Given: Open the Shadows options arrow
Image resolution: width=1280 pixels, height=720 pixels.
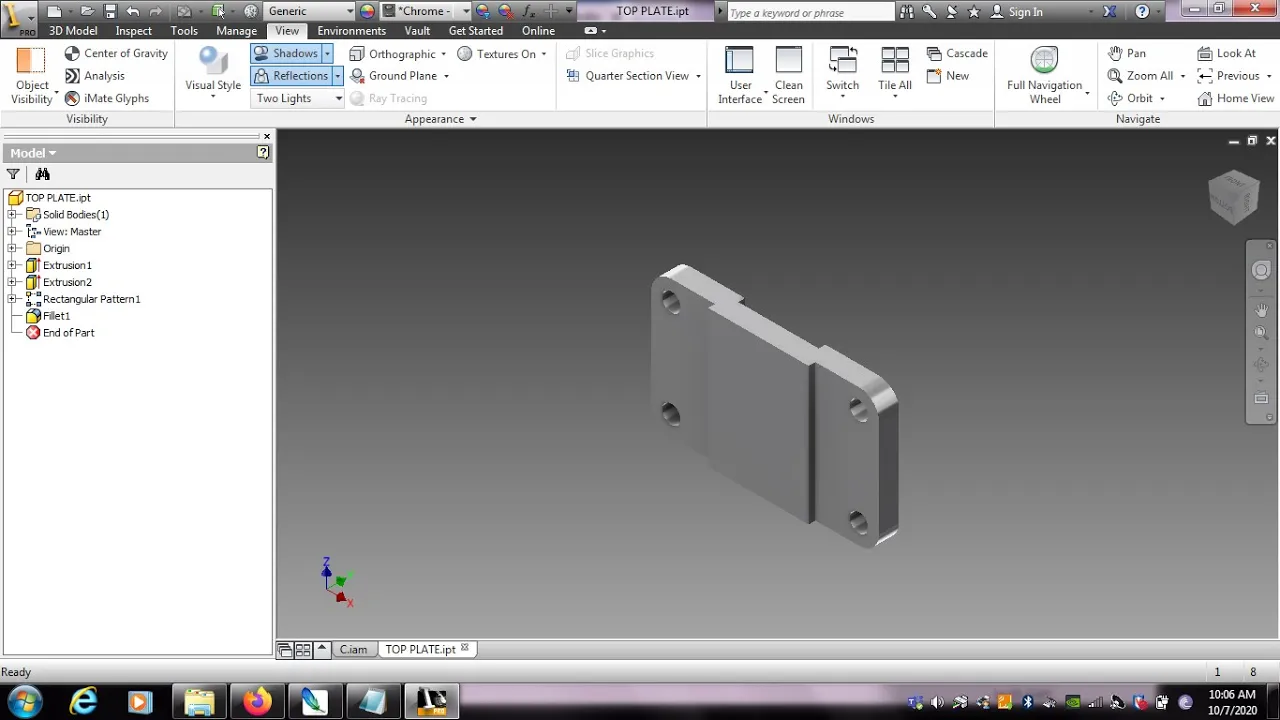Looking at the screenshot, I should click(327, 53).
